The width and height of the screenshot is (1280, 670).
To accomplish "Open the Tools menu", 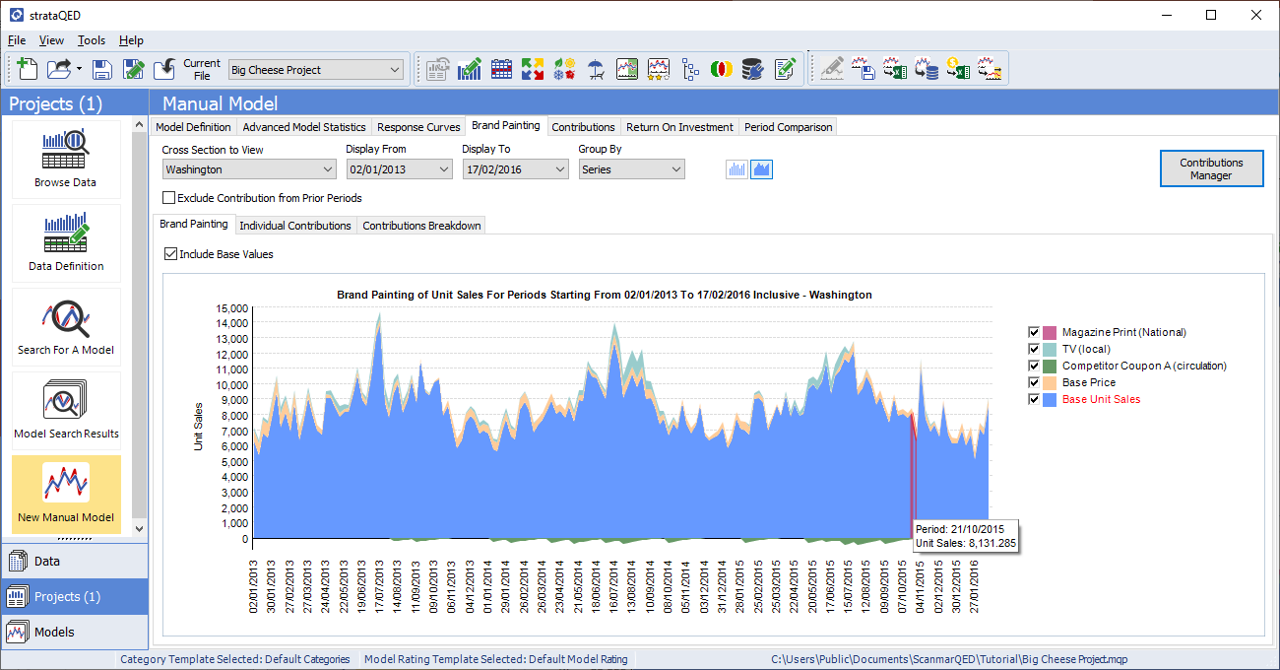I will point(91,41).
